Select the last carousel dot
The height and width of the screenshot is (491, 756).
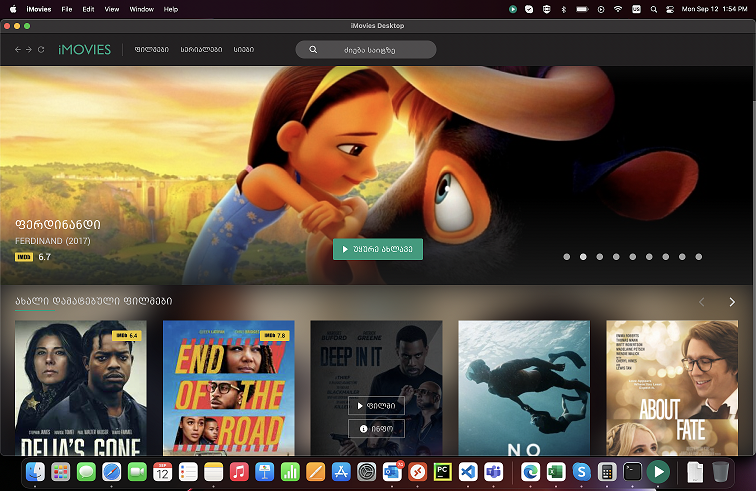699,257
